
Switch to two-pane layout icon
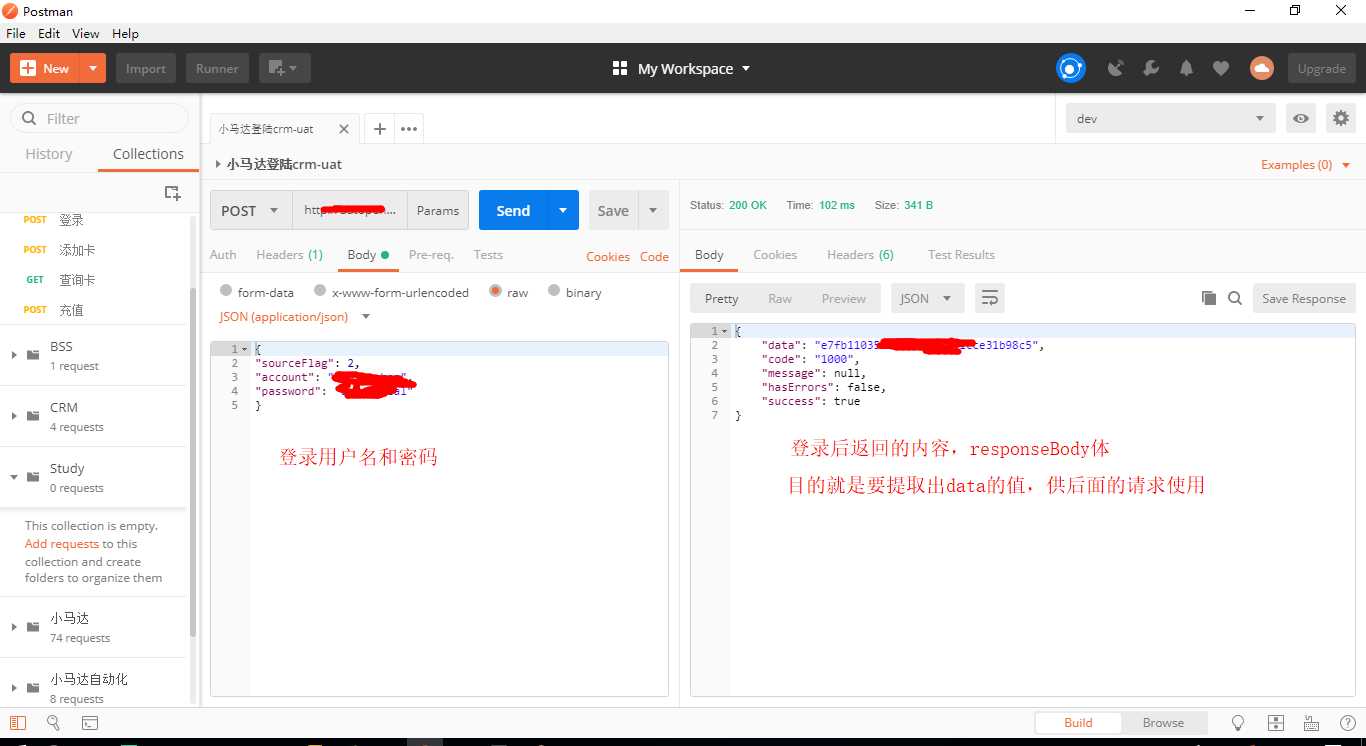point(1275,722)
